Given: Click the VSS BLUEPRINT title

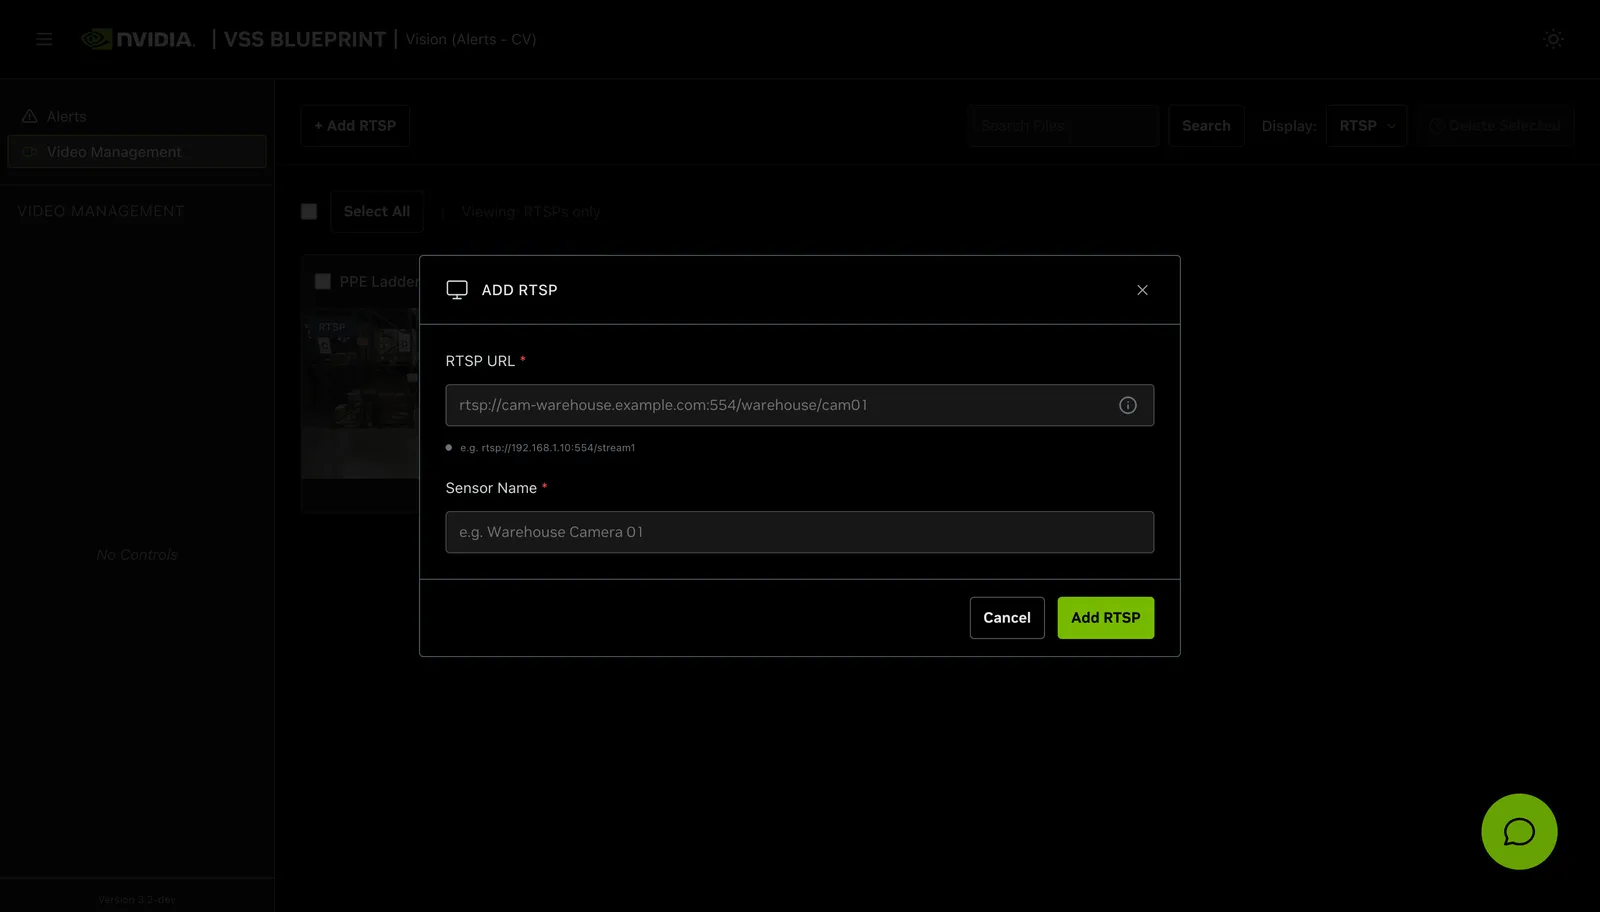Looking at the screenshot, I should tap(304, 39).
